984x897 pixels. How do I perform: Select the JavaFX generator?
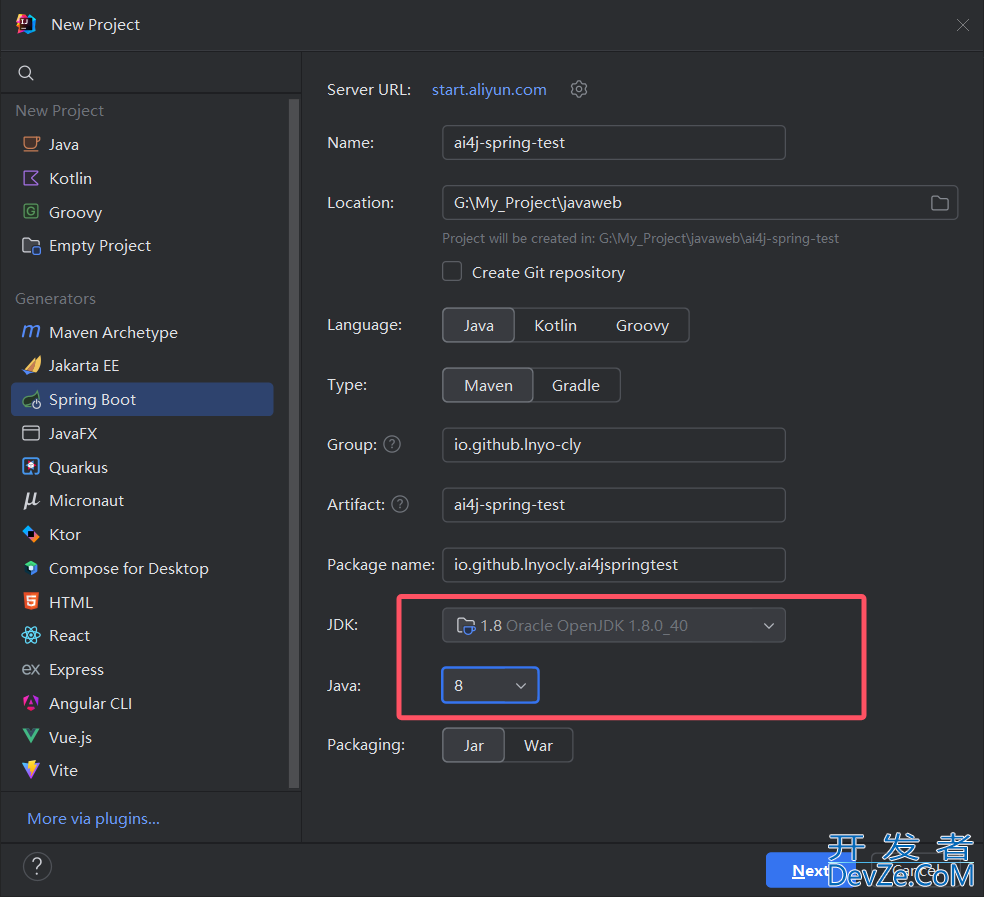(x=142, y=433)
